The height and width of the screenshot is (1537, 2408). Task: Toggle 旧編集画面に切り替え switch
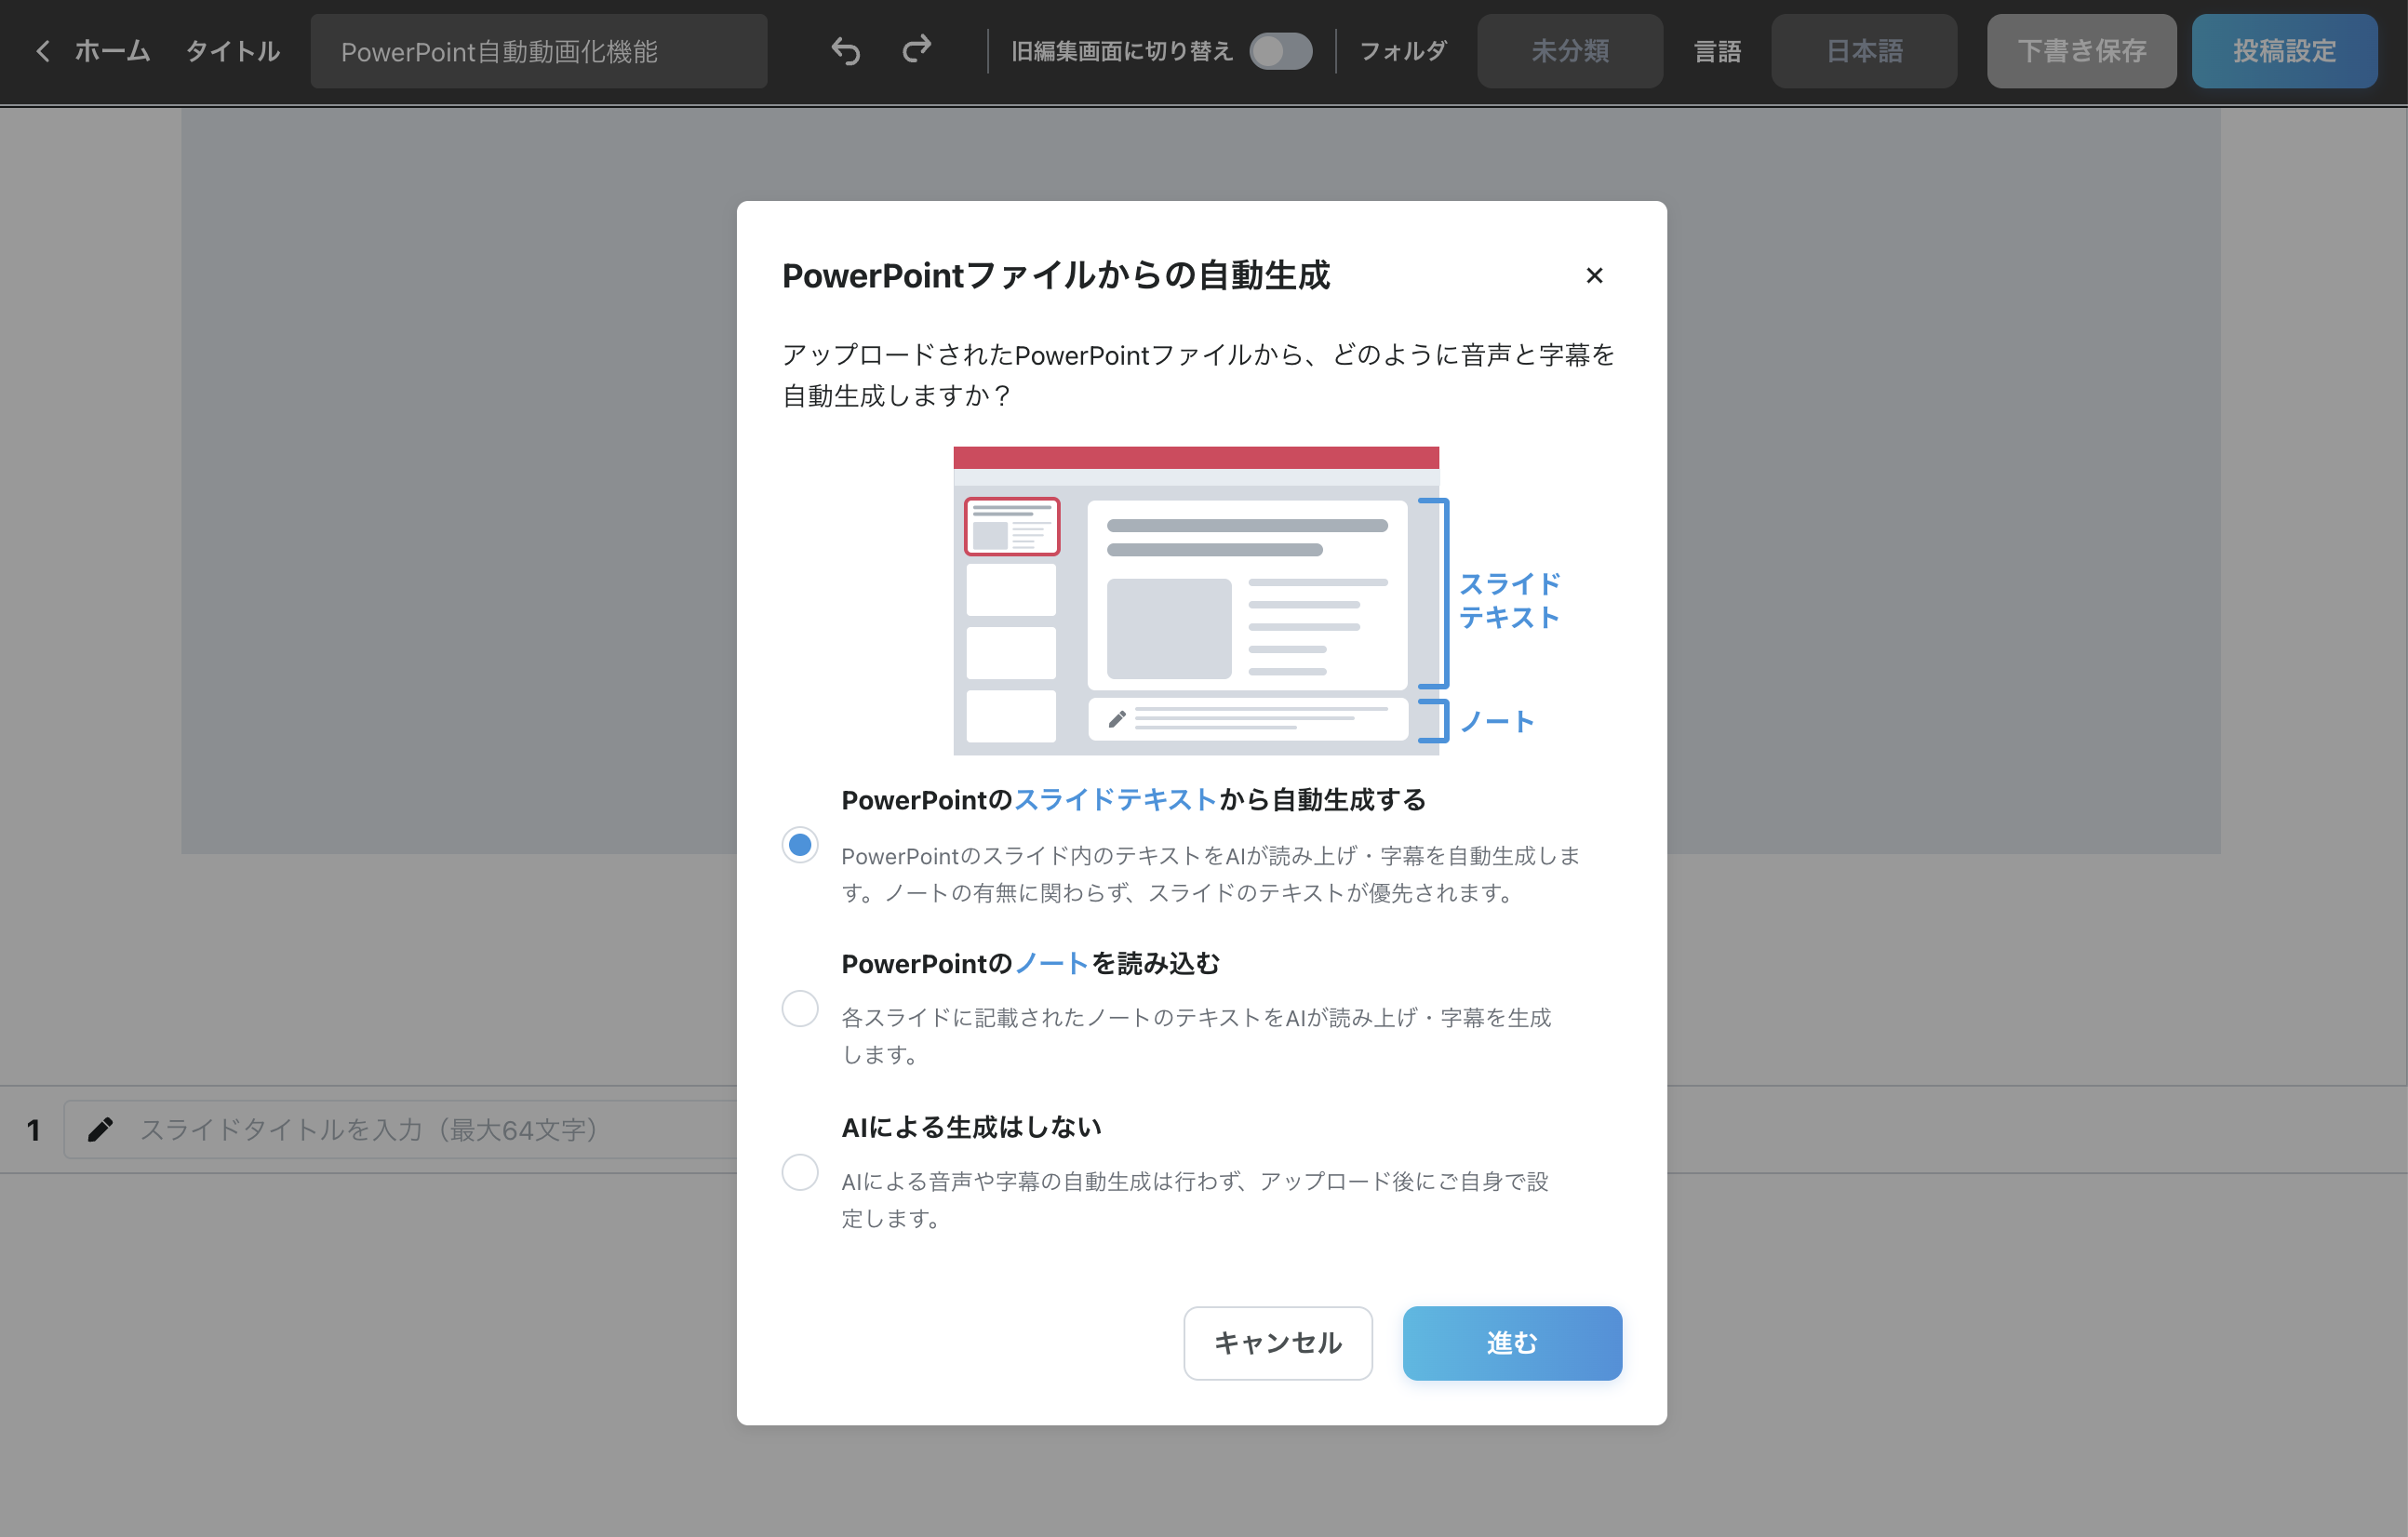[x=1280, y=51]
